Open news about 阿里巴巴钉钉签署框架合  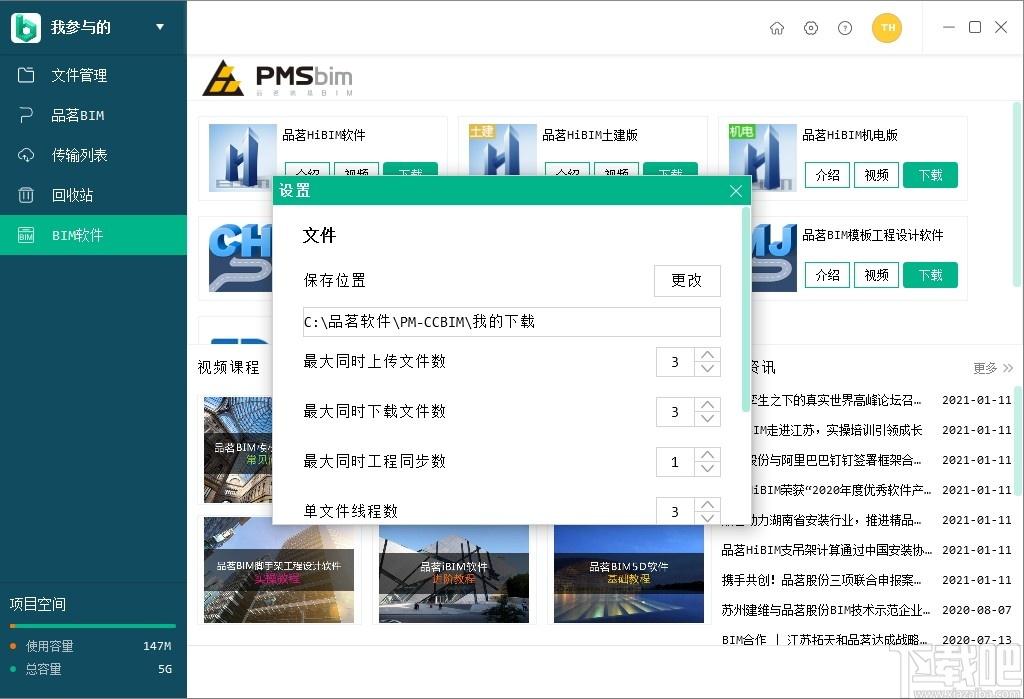(x=836, y=460)
